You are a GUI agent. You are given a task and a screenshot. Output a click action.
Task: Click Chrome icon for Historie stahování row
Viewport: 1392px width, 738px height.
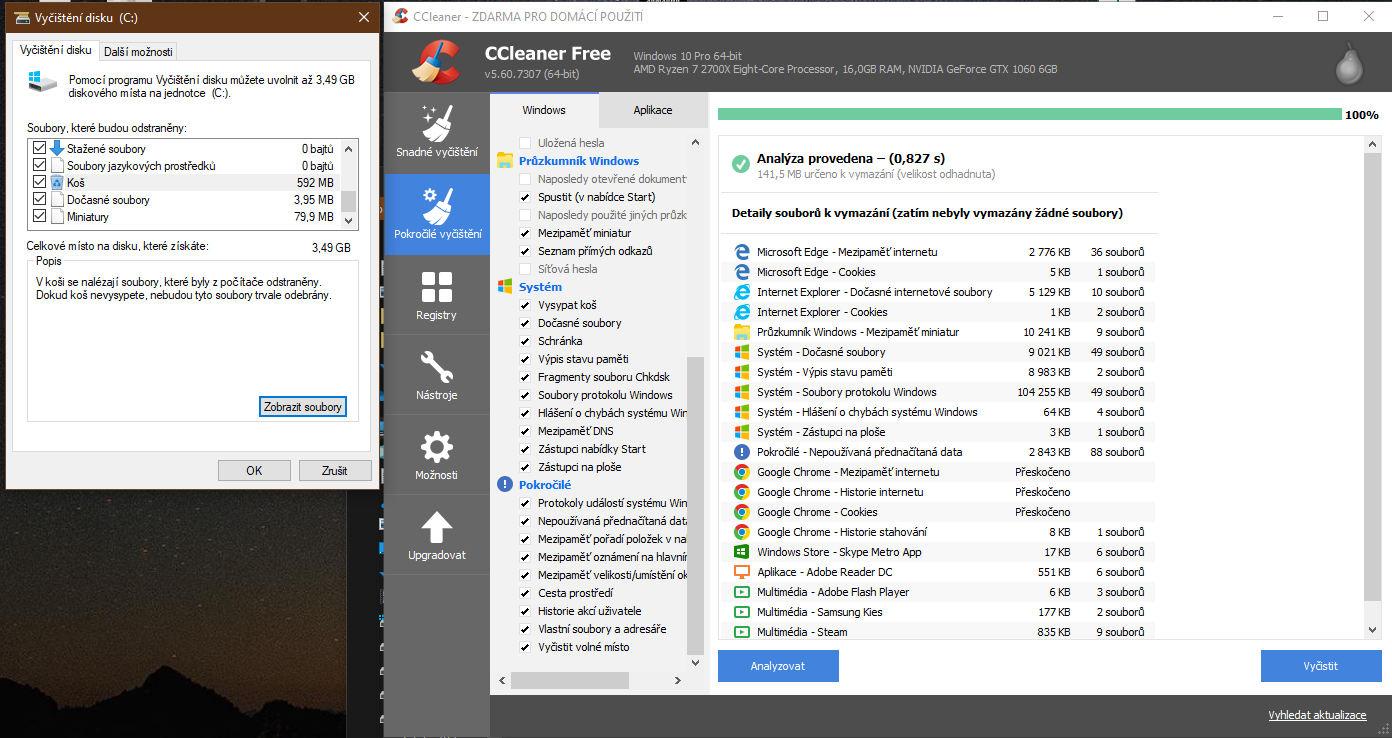pyautogui.click(x=741, y=532)
